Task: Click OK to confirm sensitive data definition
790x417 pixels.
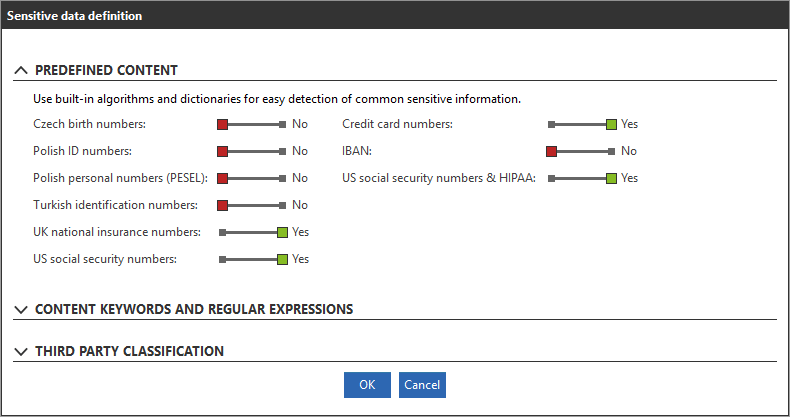Action: [x=367, y=385]
